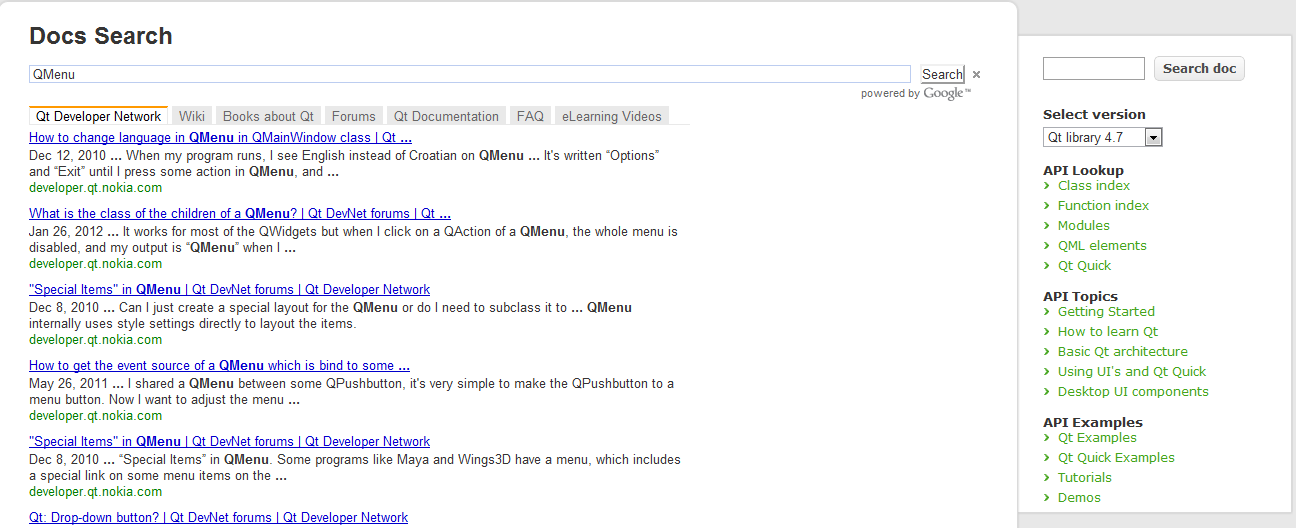Image resolution: width=1296 pixels, height=528 pixels.
Task: Open the How to learn Qt link
Action: (x=1108, y=332)
